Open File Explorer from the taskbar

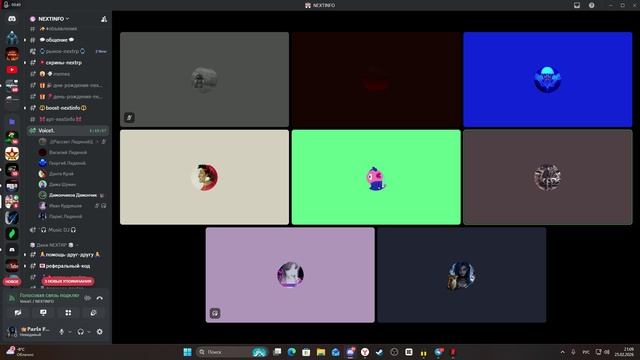[321, 352]
